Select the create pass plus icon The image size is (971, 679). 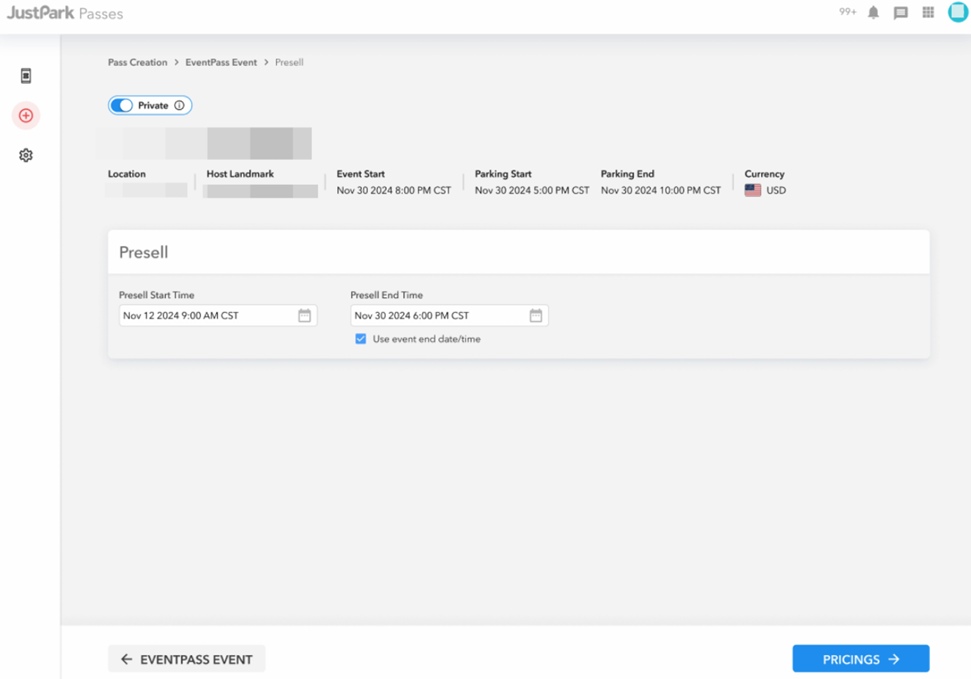26,115
